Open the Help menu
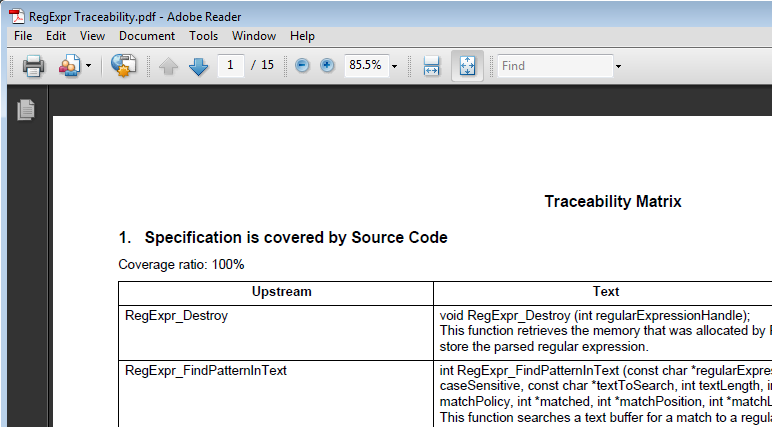This screenshot has height=427, width=772. [x=302, y=36]
